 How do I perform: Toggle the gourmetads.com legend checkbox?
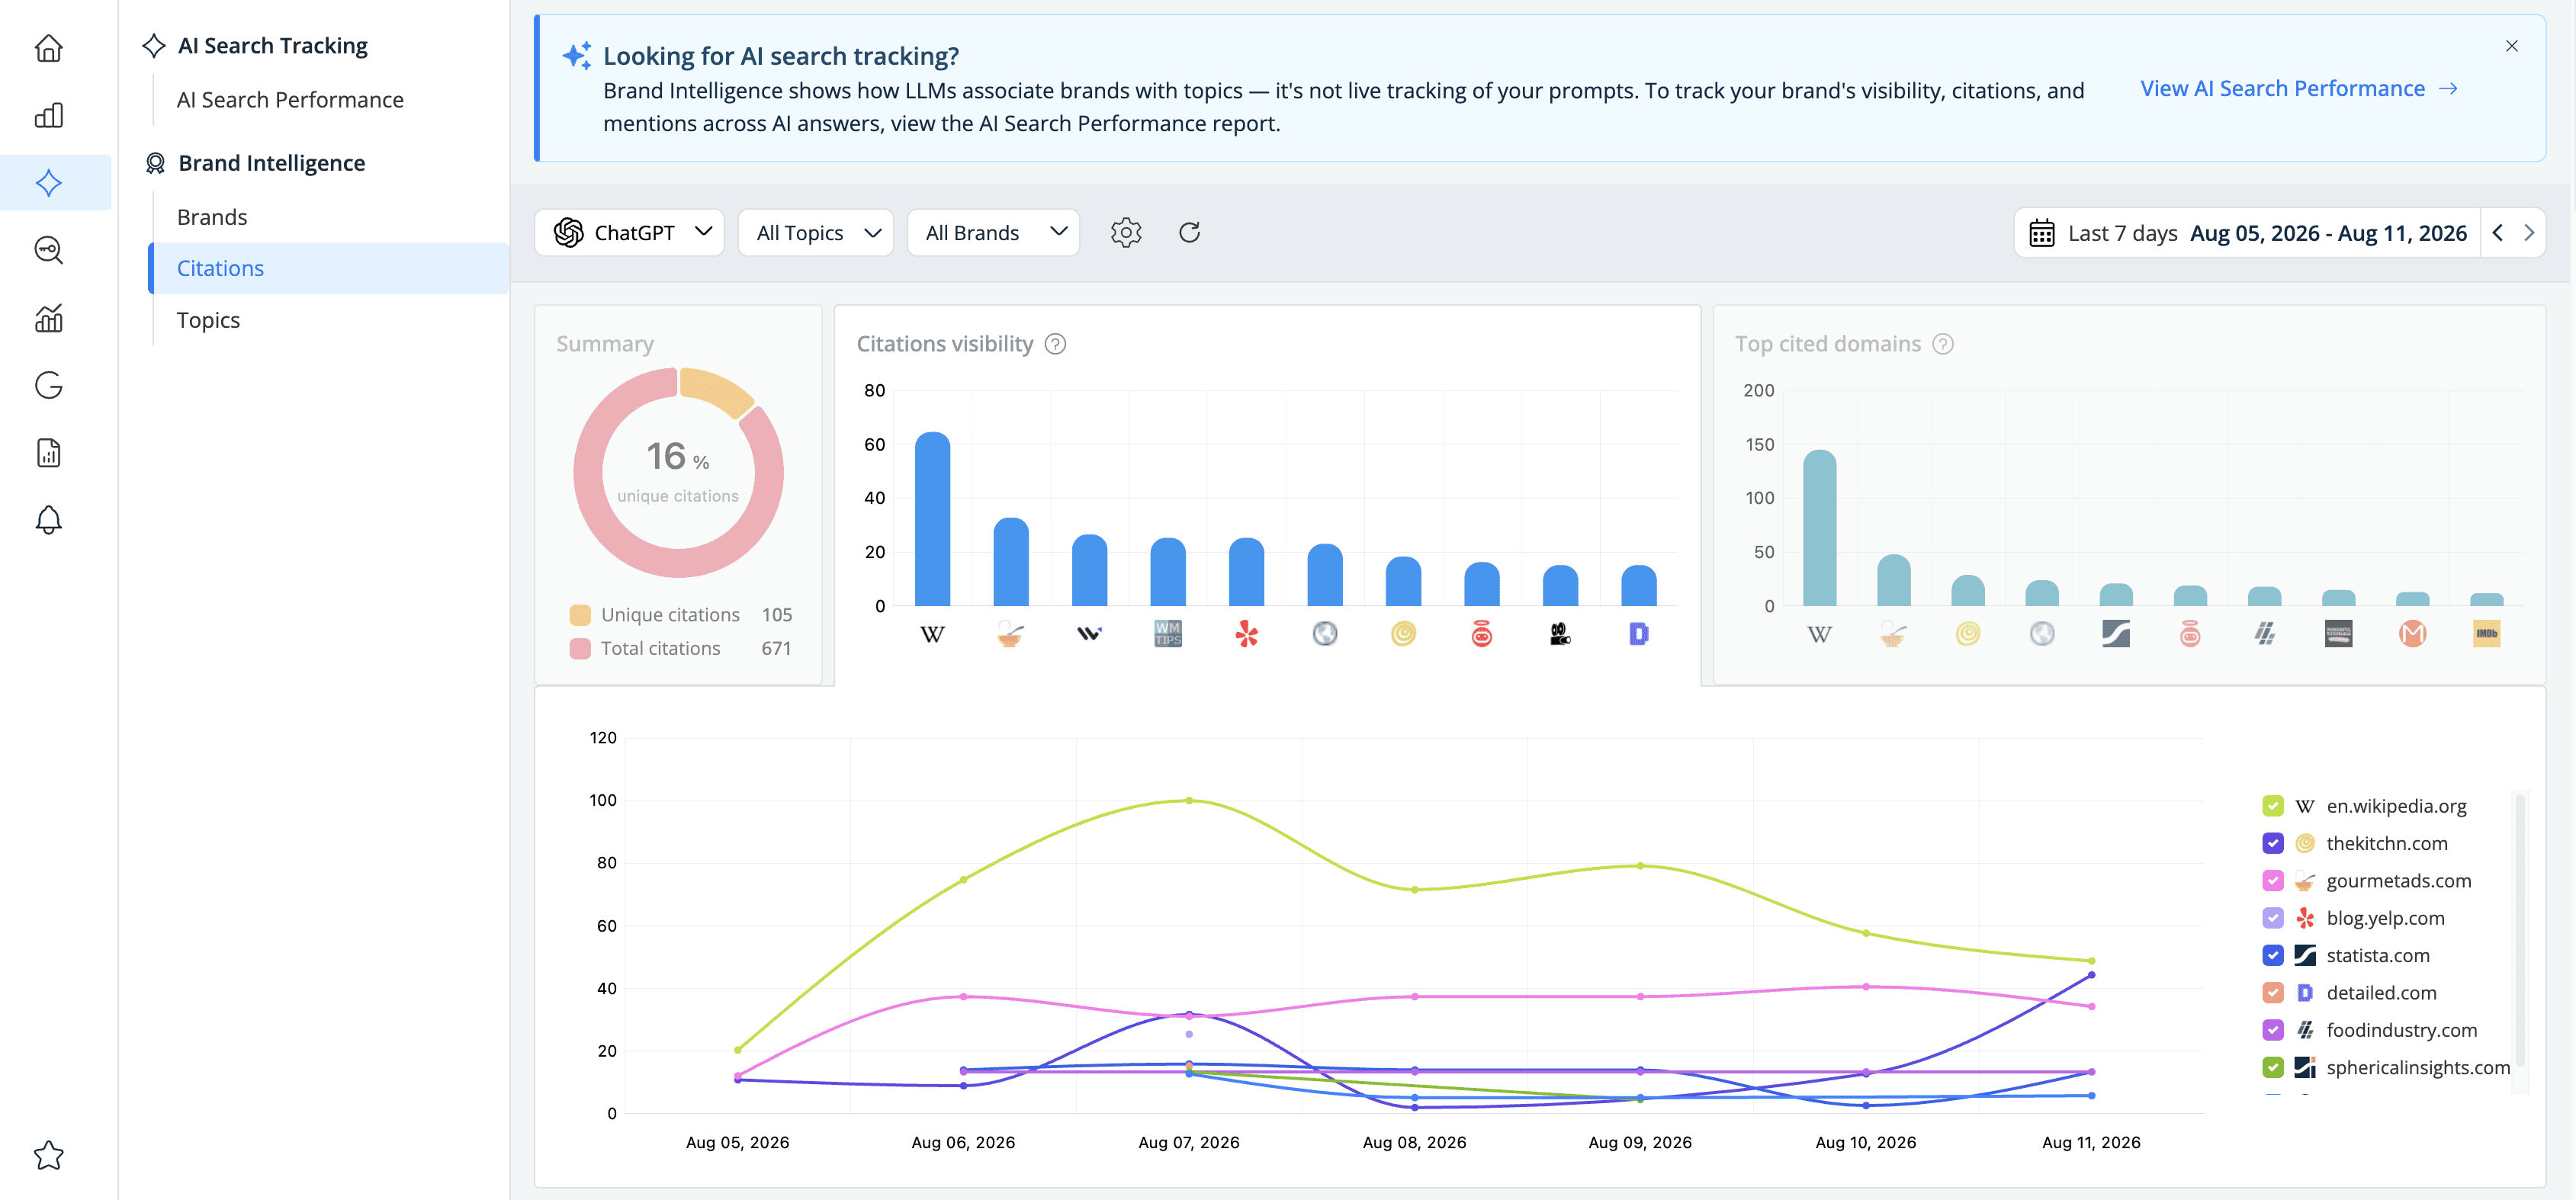coord(2272,881)
